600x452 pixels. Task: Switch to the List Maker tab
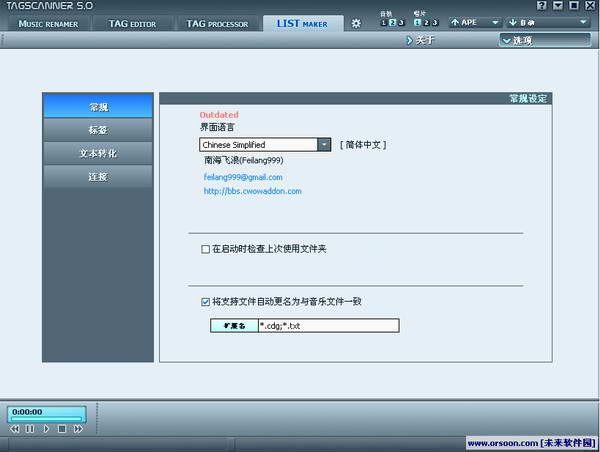[x=302, y=24]
